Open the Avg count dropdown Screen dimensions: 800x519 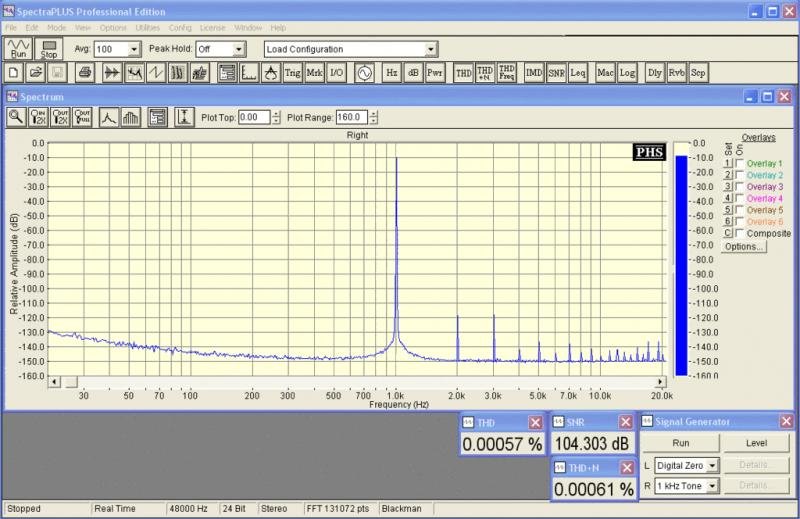point(135,49)
